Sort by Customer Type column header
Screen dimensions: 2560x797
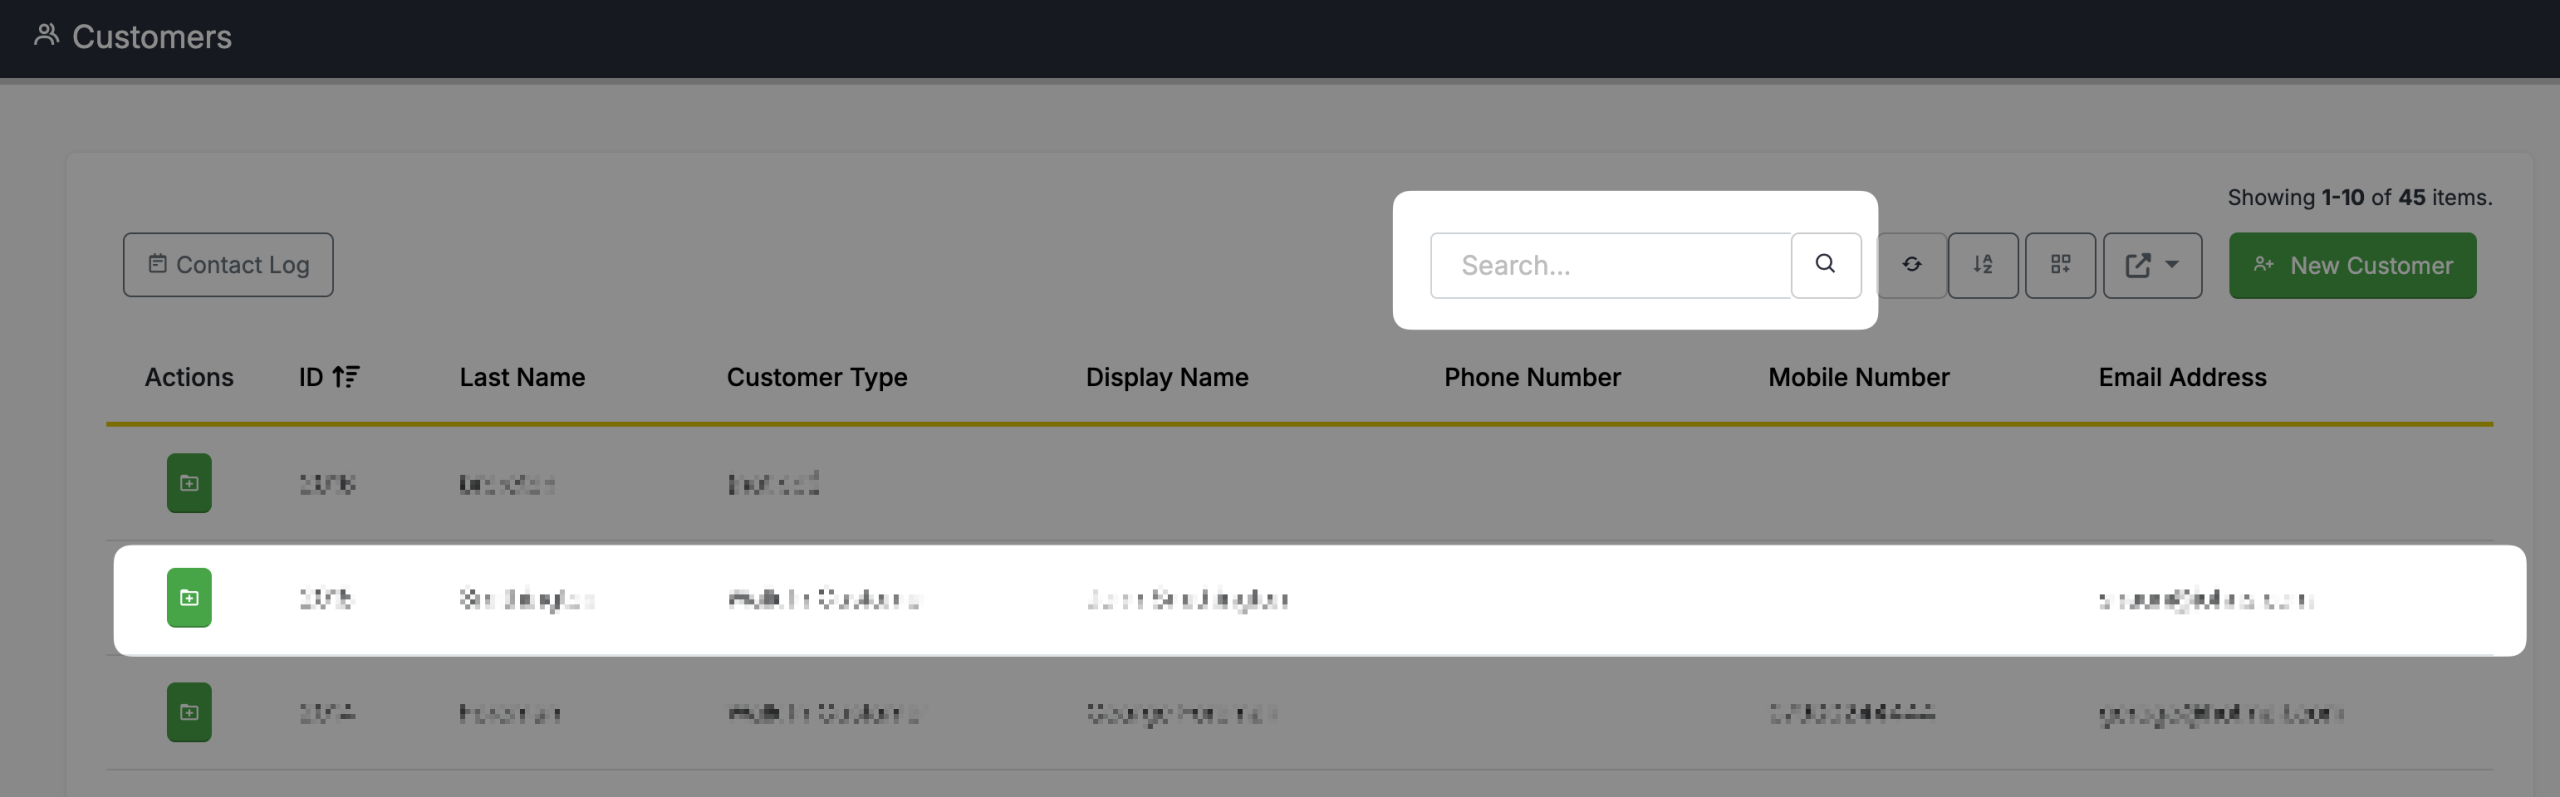(816, 377)
